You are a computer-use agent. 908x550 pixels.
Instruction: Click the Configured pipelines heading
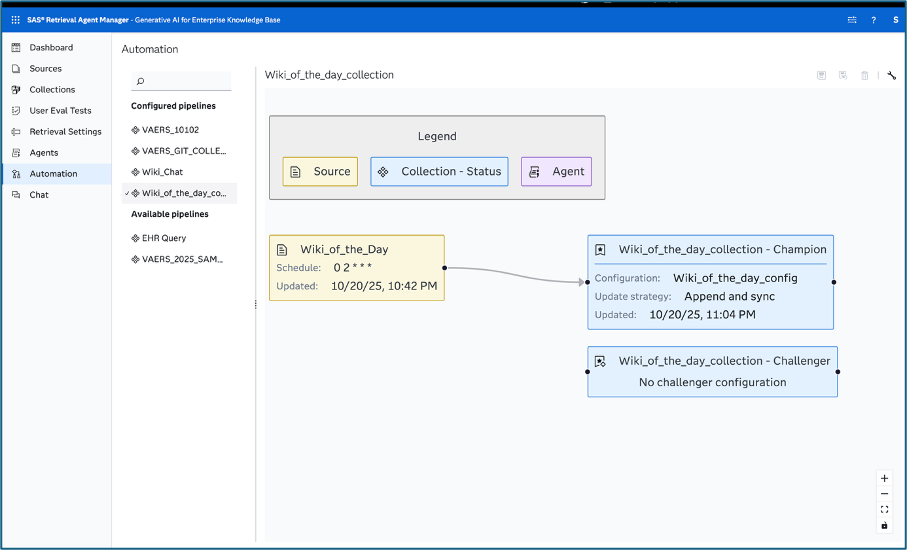pos(173,106)
